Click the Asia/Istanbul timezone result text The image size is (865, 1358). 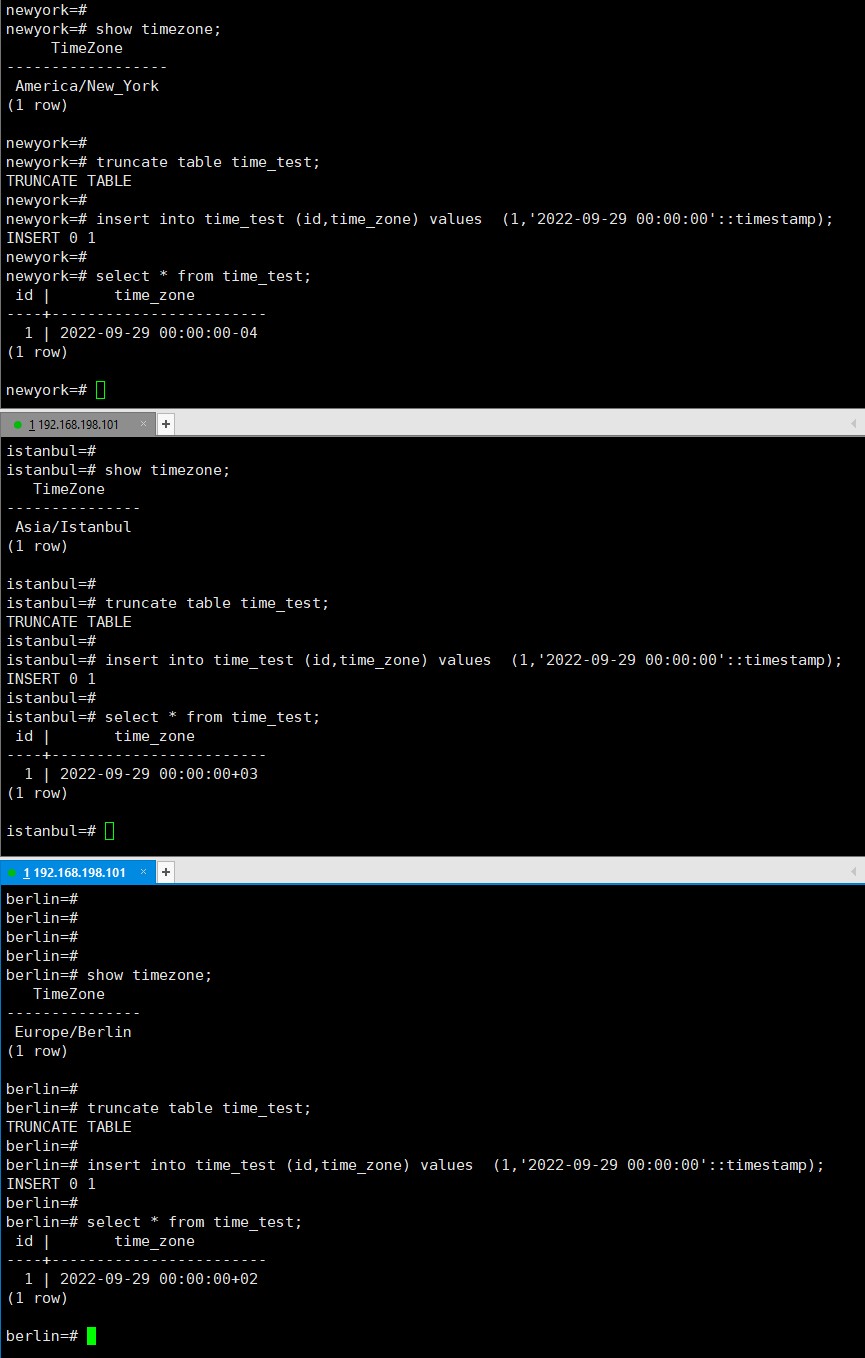click(71, 527)
